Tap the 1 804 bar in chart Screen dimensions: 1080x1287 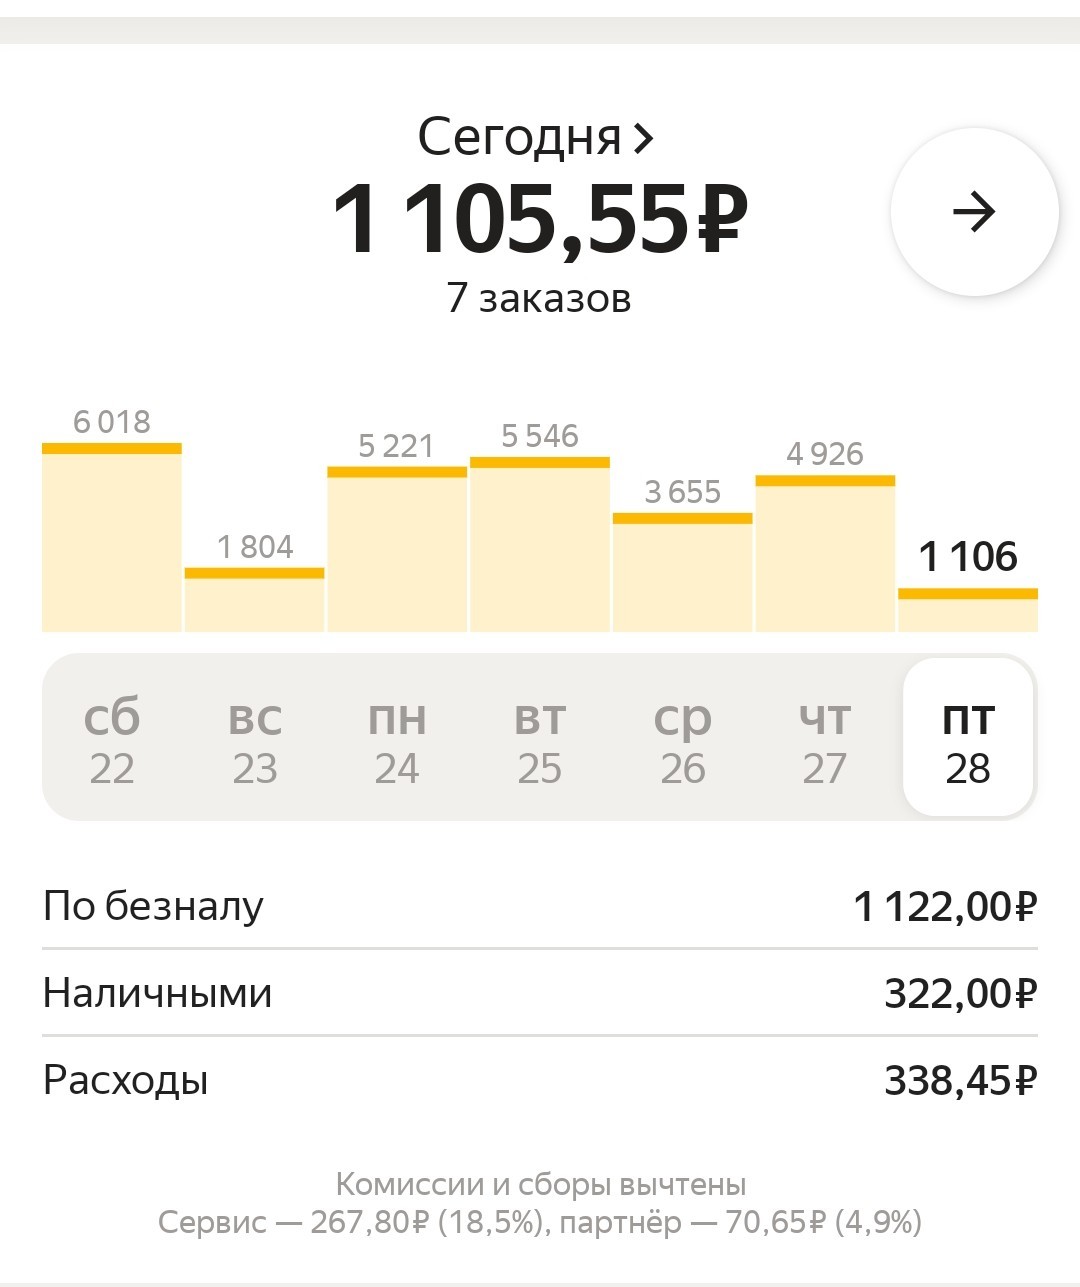pyautogui.click(x=255, y=600)
